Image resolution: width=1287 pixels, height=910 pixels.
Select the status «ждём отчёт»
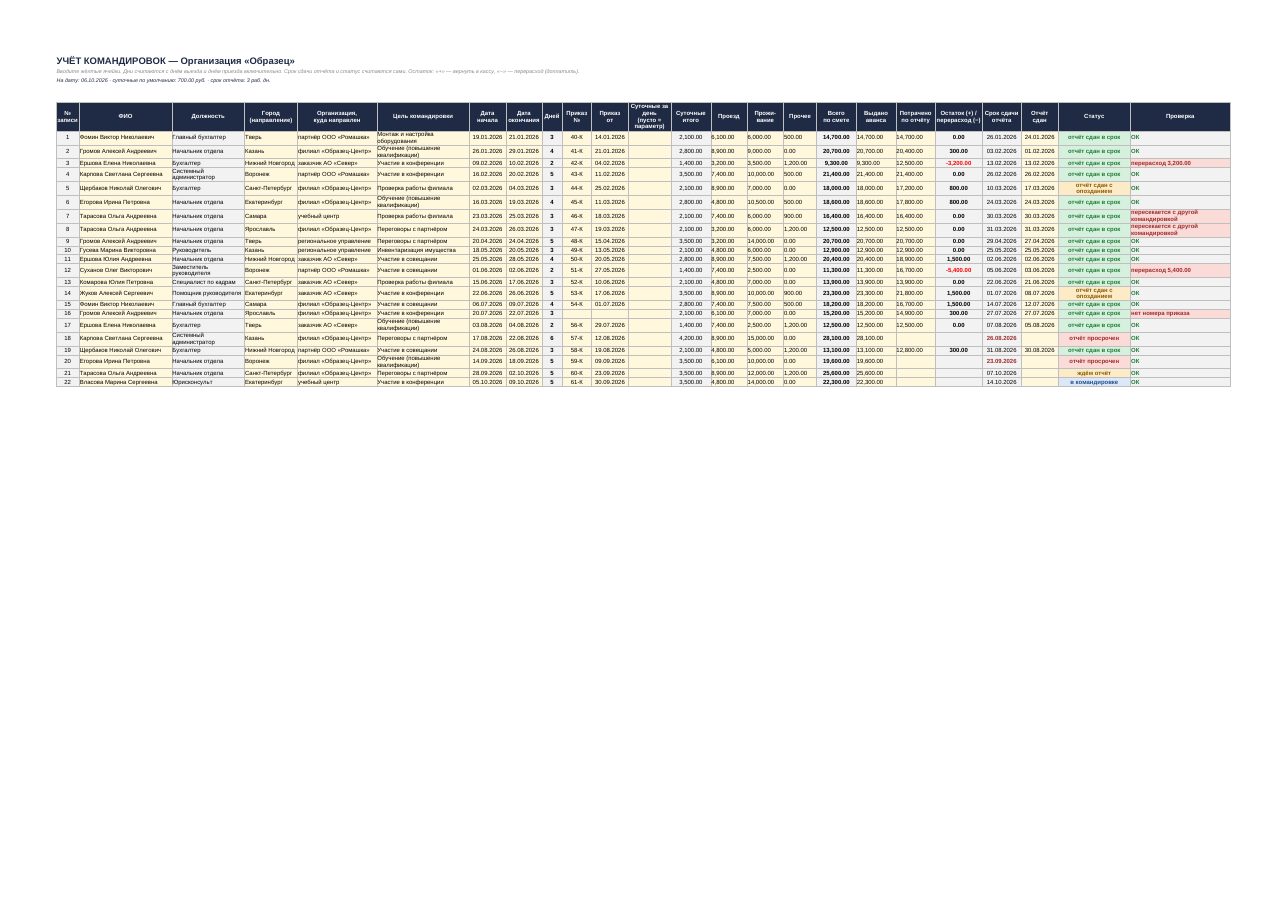[1094, 373]
